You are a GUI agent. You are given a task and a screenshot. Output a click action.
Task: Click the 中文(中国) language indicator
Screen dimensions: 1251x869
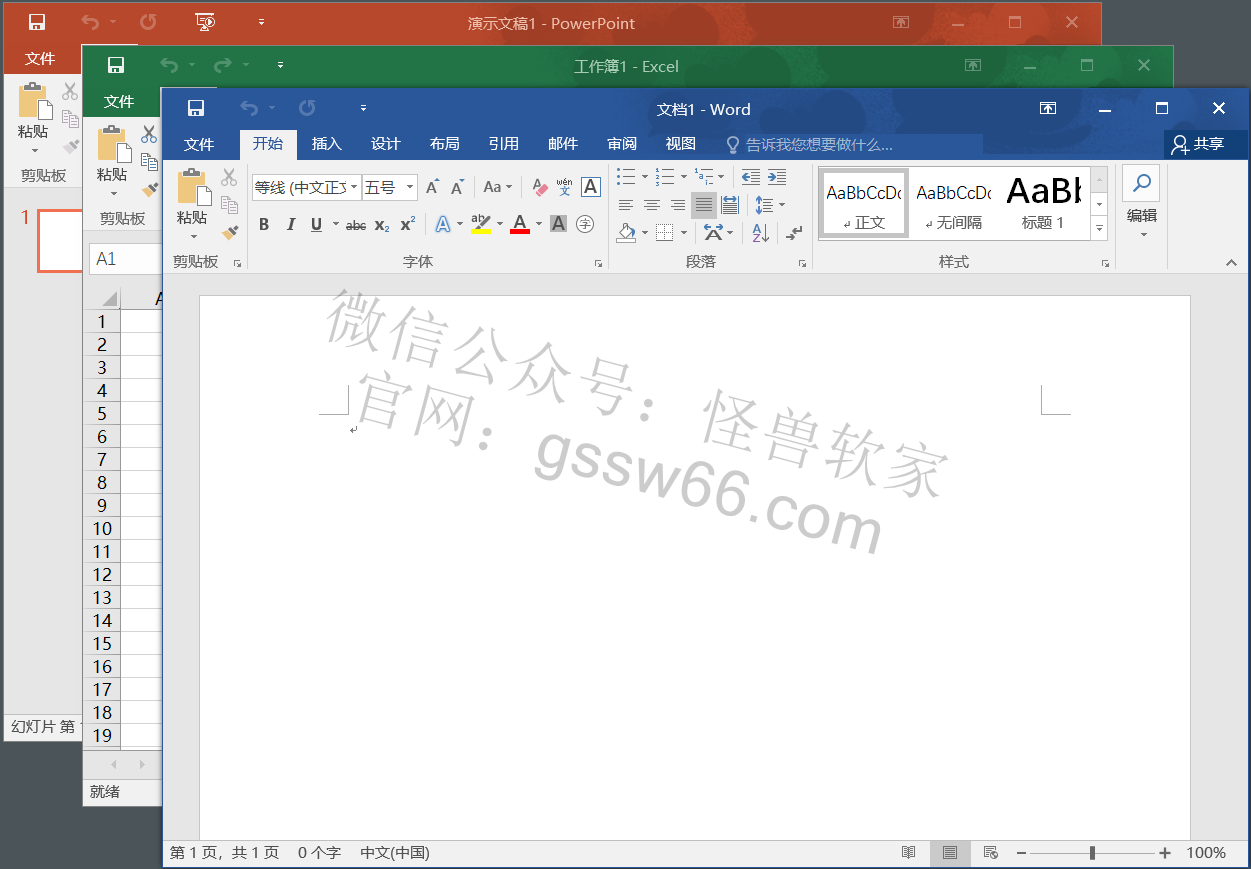click(395, 853)
